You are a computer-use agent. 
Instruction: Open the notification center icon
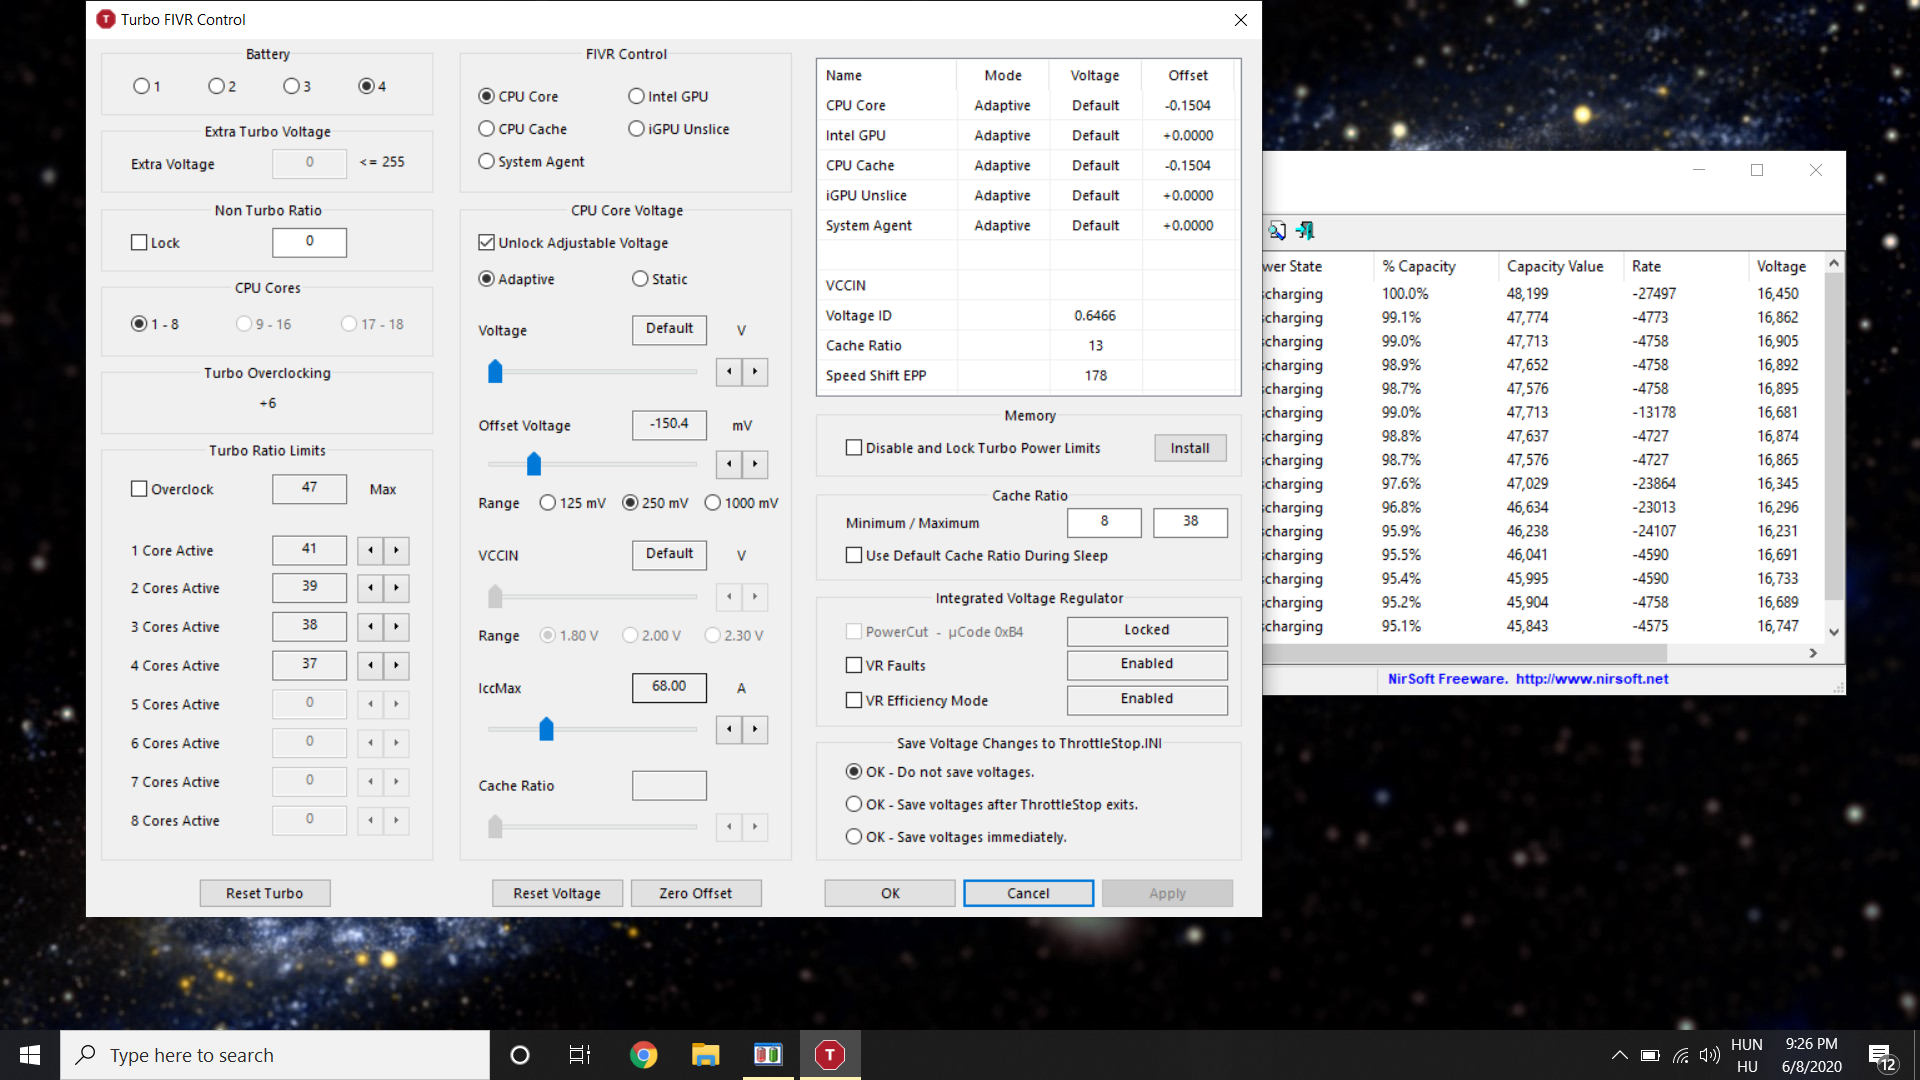click(1882, 1057)
